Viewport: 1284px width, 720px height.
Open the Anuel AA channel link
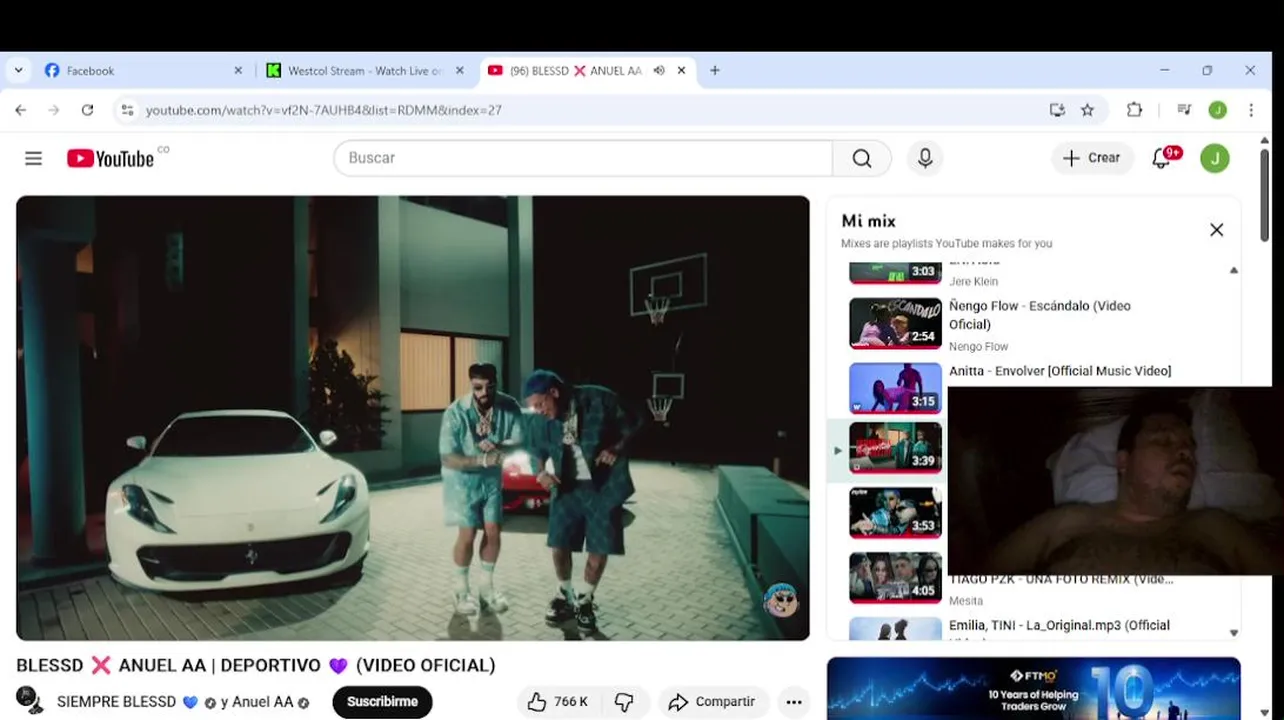[x=263, y=702]
